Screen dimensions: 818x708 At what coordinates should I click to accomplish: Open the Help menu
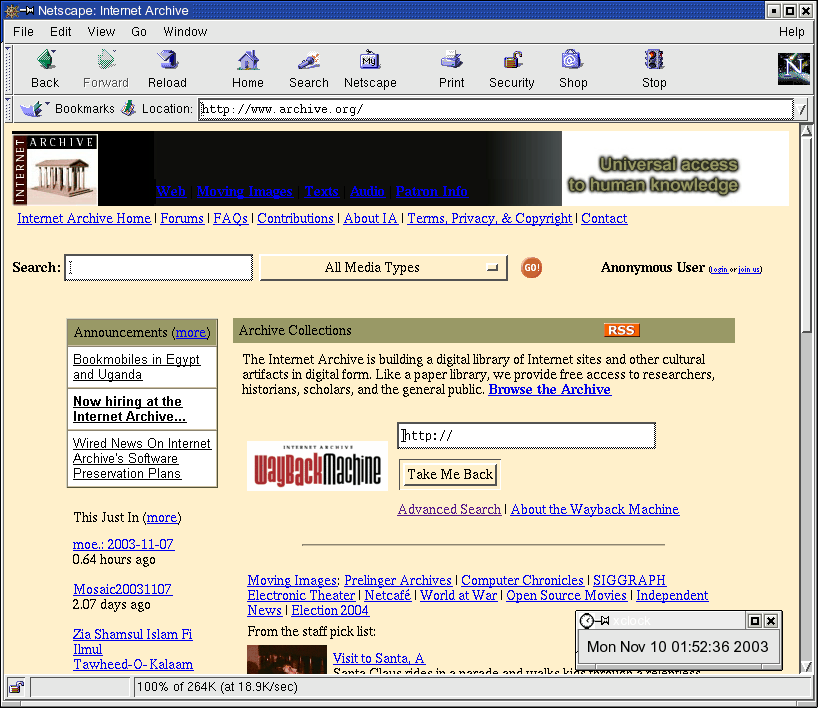[x=791, y=32]
